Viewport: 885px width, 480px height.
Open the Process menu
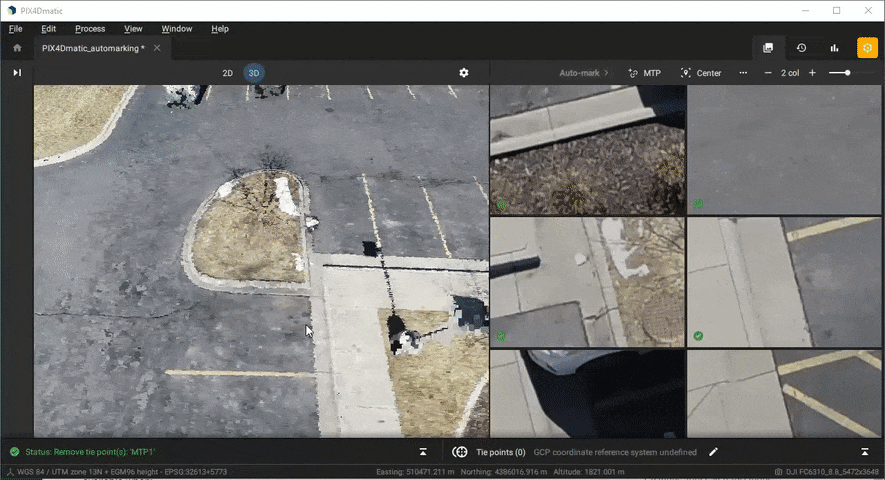tap(90, 29)
